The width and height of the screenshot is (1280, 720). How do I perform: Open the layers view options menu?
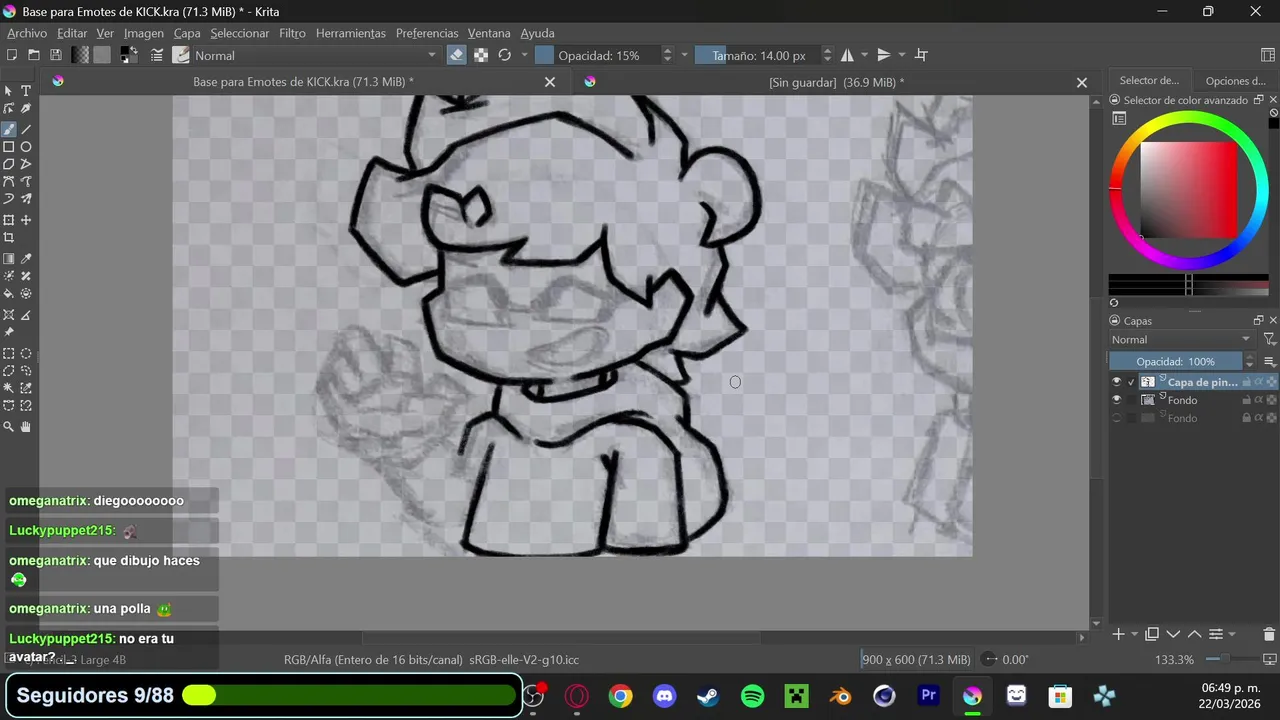[1270, 361]
